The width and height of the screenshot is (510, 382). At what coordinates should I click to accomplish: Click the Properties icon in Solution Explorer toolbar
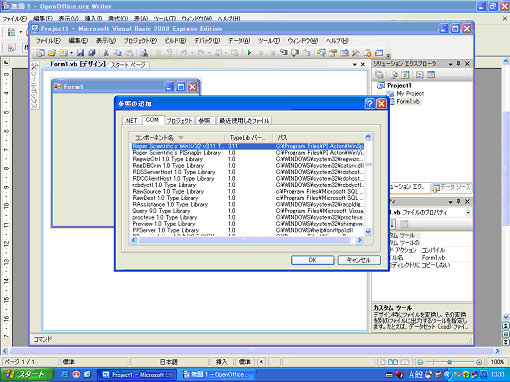[379, 75]
